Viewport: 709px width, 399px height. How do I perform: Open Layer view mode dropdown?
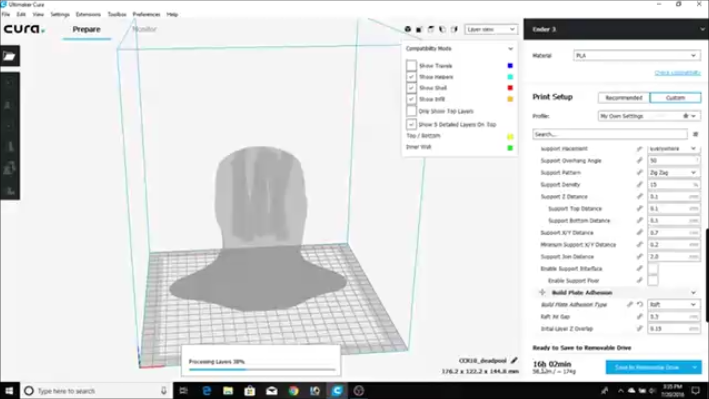(491, 29)
